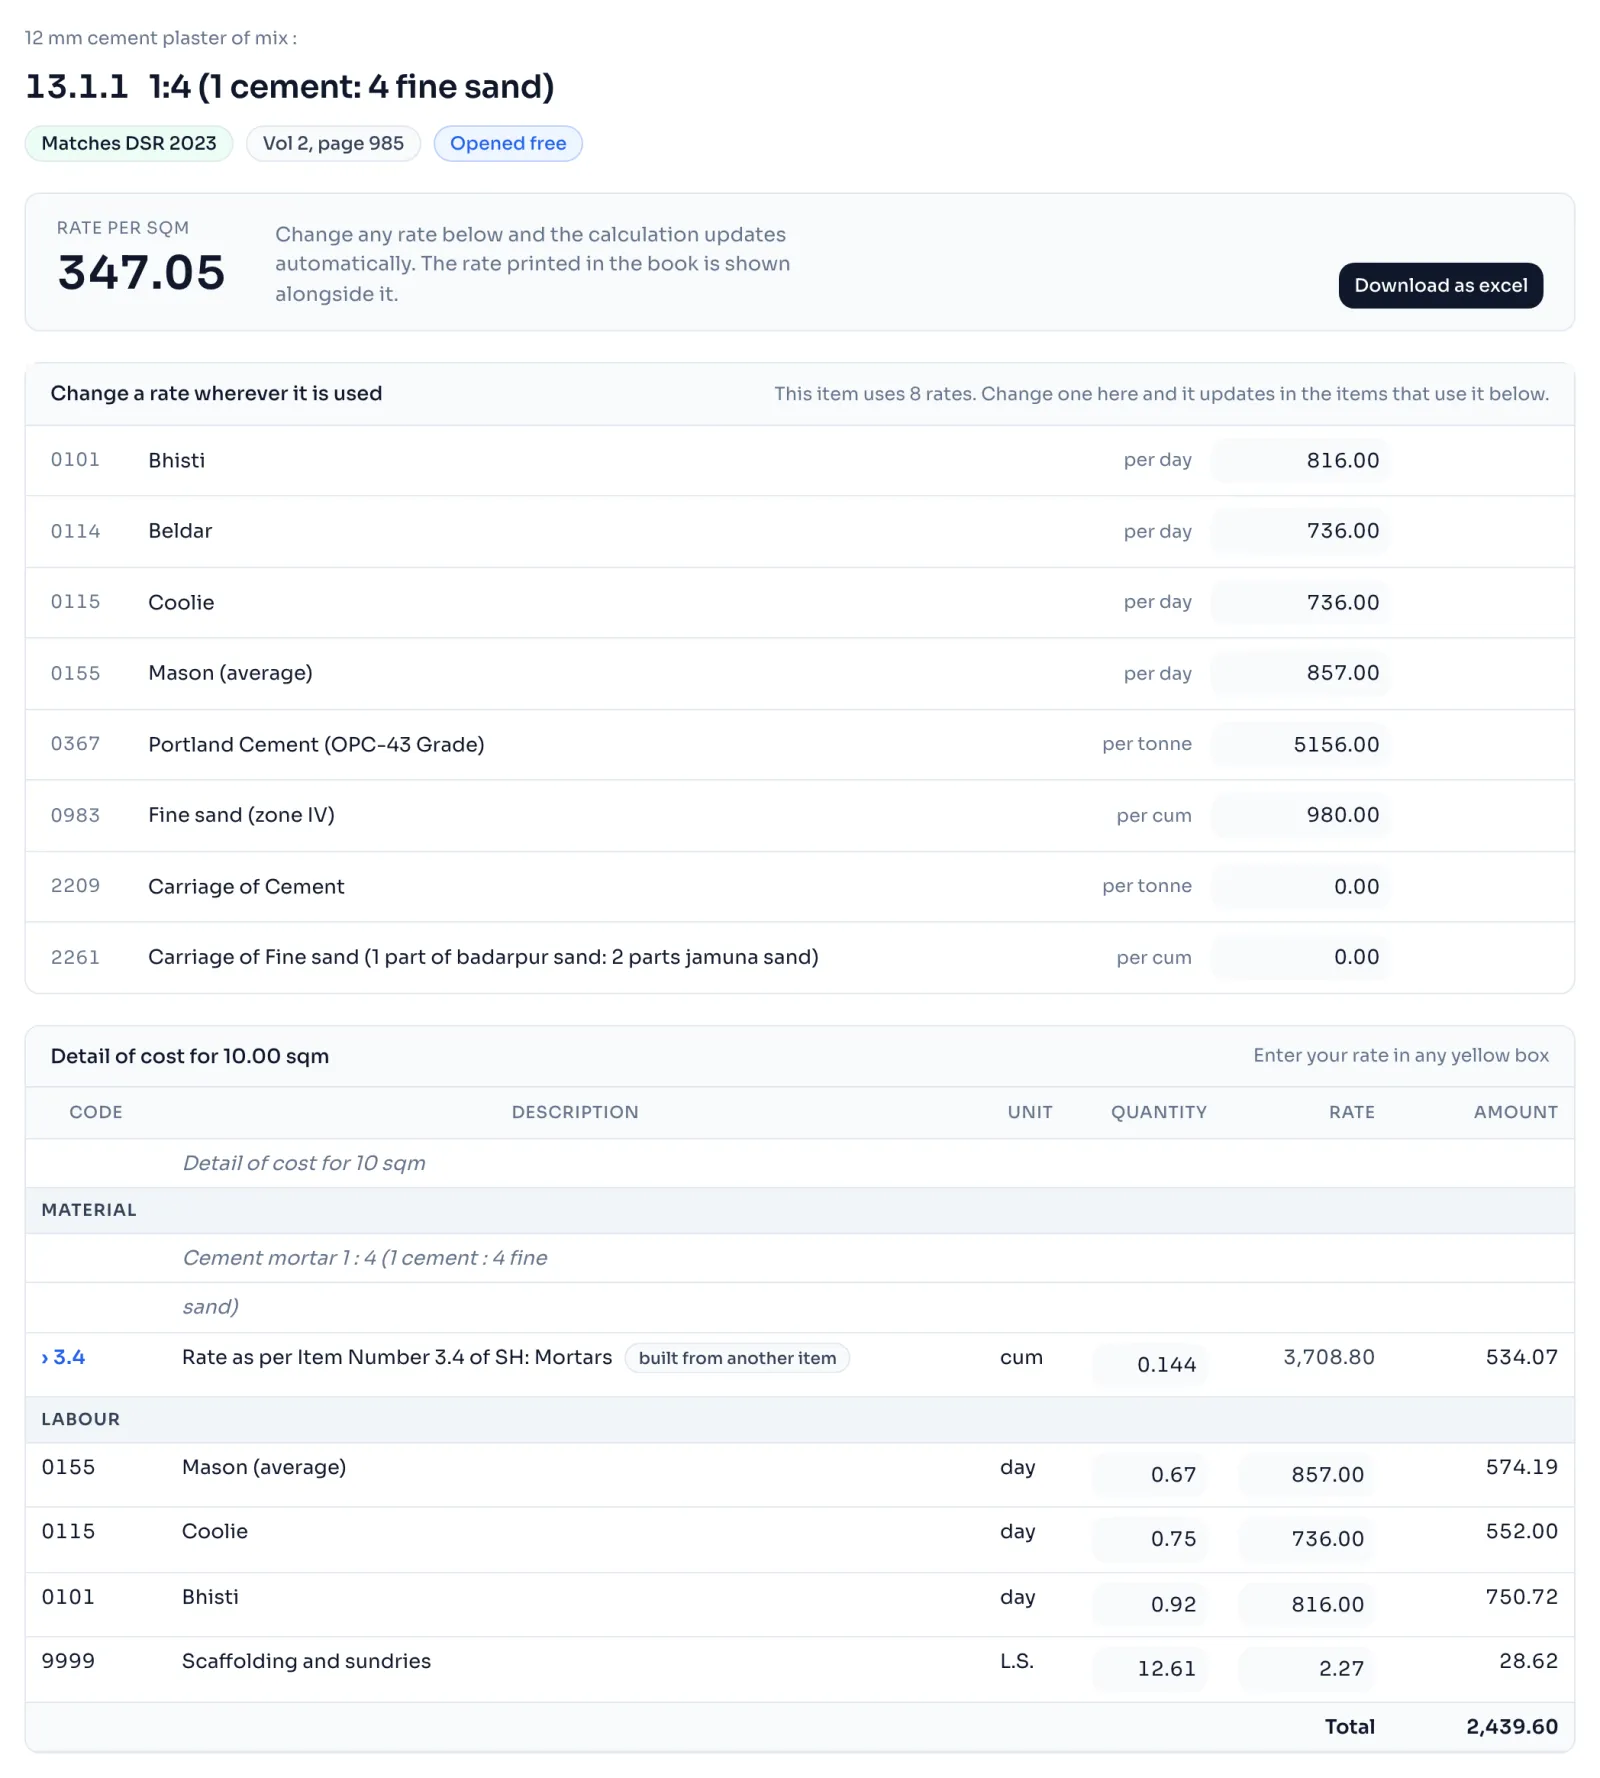Click Bhisti amount 750.72
This screenshot has height=1778, width=1600.
1521,1597
